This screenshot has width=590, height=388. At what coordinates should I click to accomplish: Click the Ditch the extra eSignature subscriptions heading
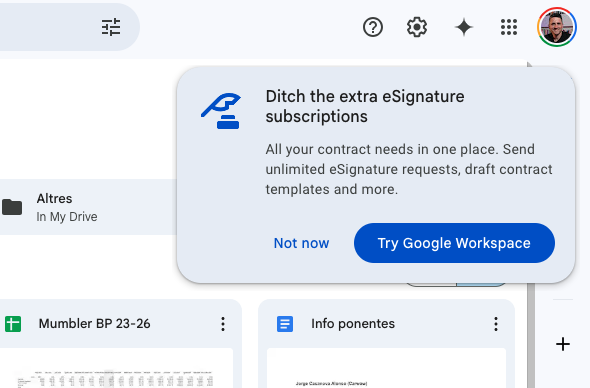coord(365,107)
